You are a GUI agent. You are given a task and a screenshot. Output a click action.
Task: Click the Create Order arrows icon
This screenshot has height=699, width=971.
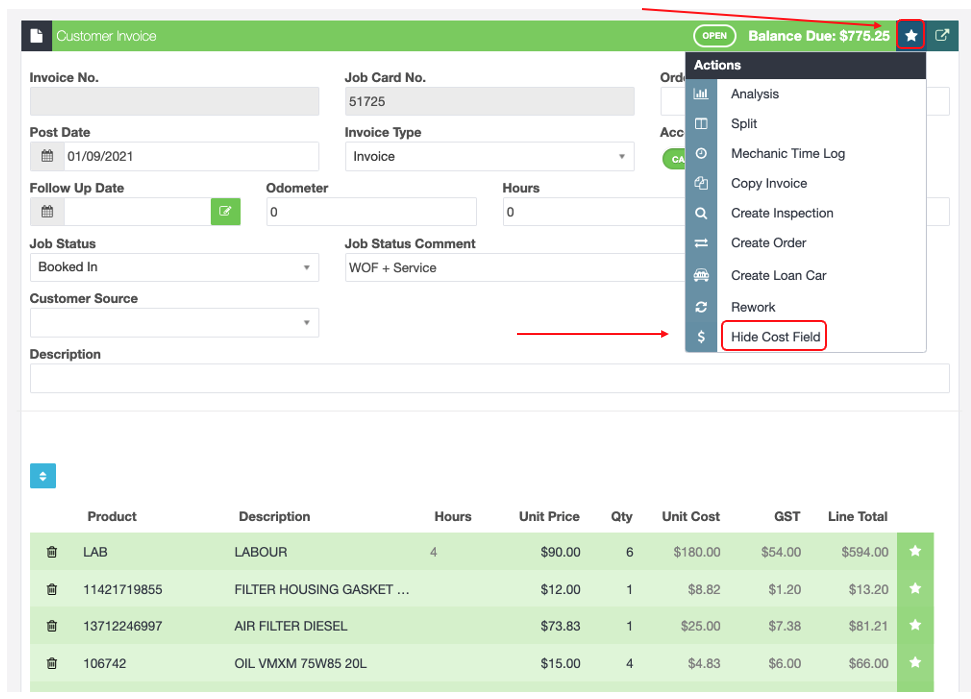coord(701,243)
